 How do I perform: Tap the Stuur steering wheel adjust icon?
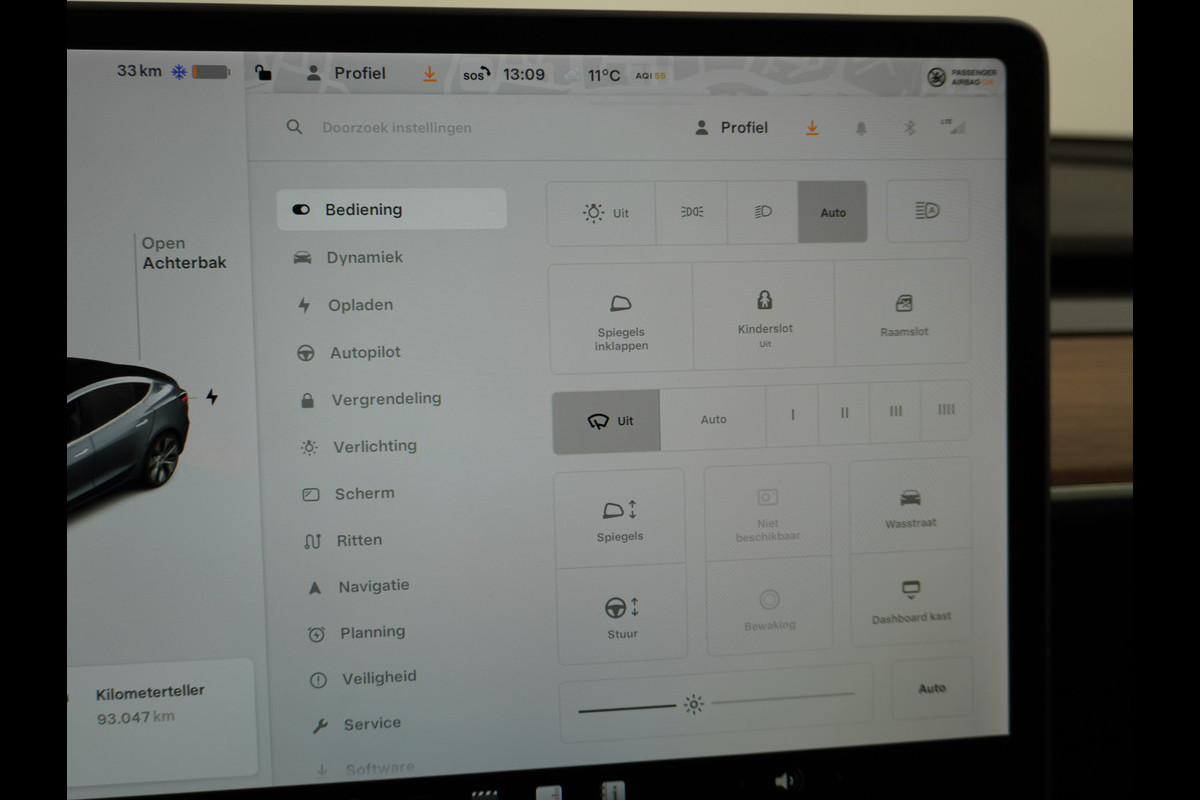(621, 607)
